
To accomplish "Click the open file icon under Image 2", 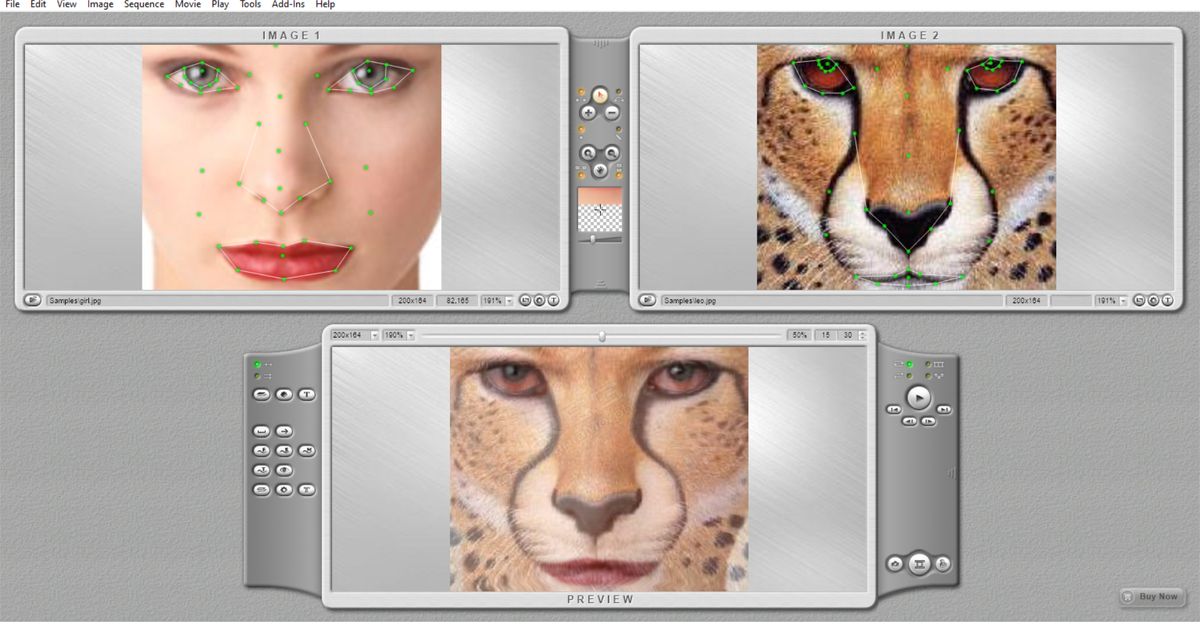I will (x=647, y=300).
